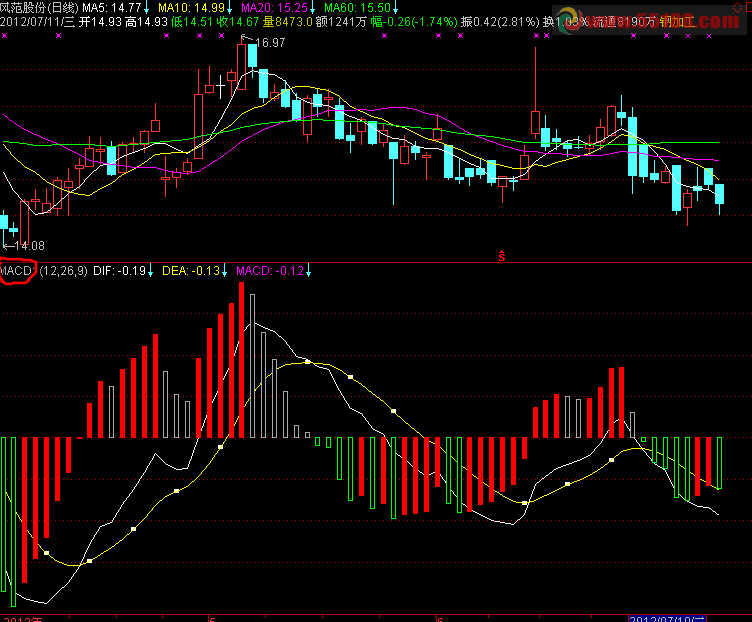The image size is (752, 622).
Task: Click the MACD parameters (12,26,9)
Action: coord(63,271)
